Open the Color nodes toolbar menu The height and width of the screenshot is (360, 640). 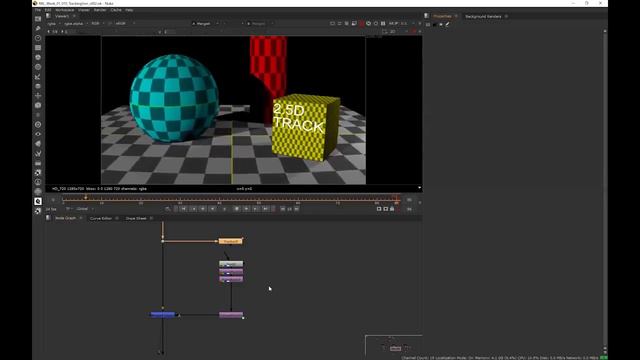pyautogui.click(x=38, y=57)
